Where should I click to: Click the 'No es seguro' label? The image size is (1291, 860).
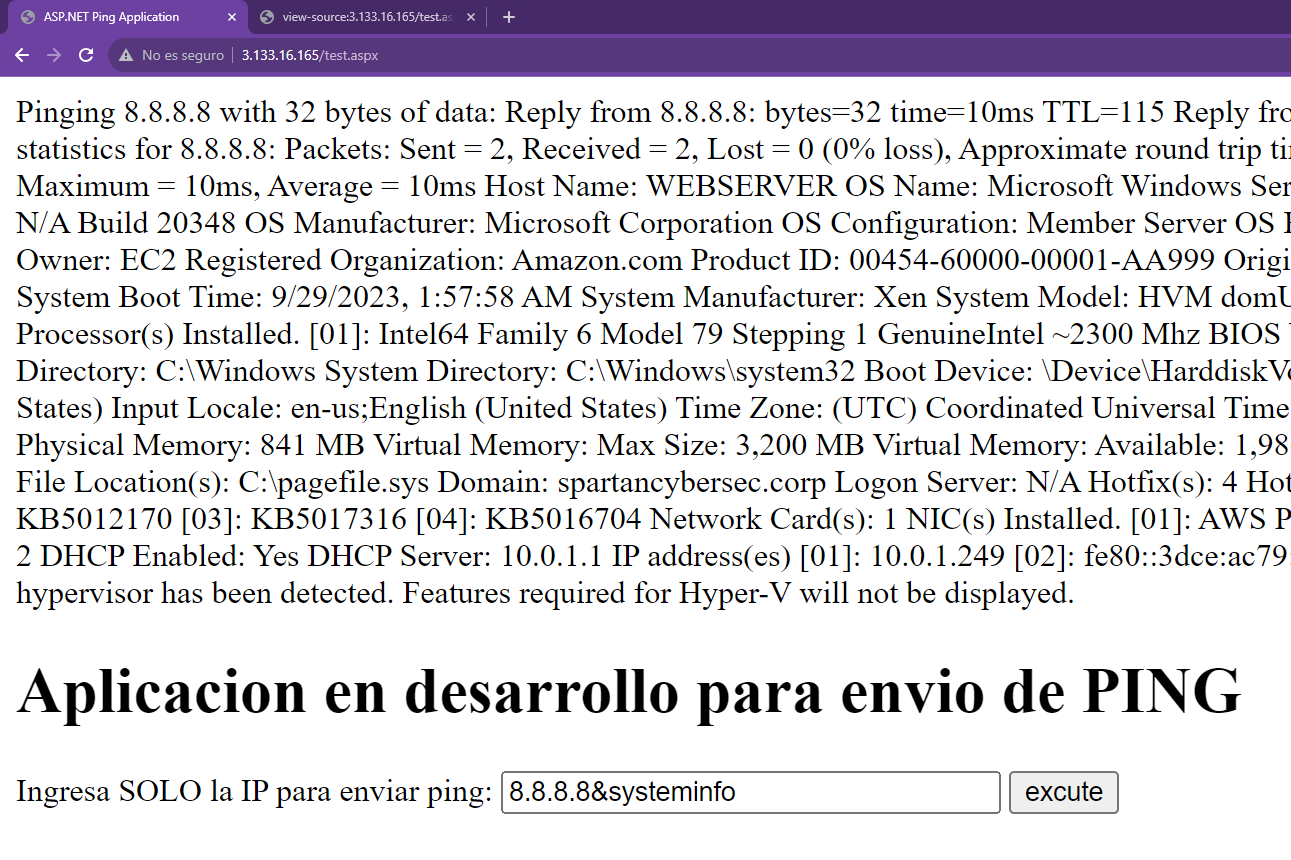pyautogui.click(x=182, y=56)
